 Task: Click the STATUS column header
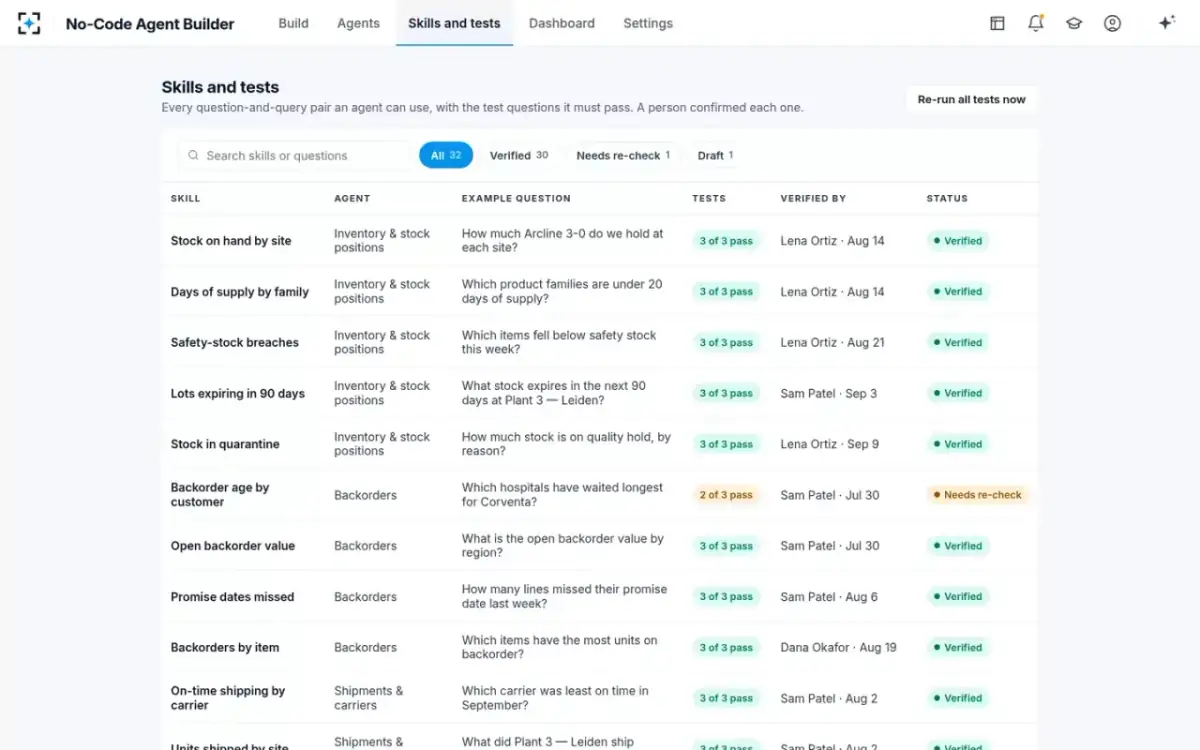[x=947, y=198]
